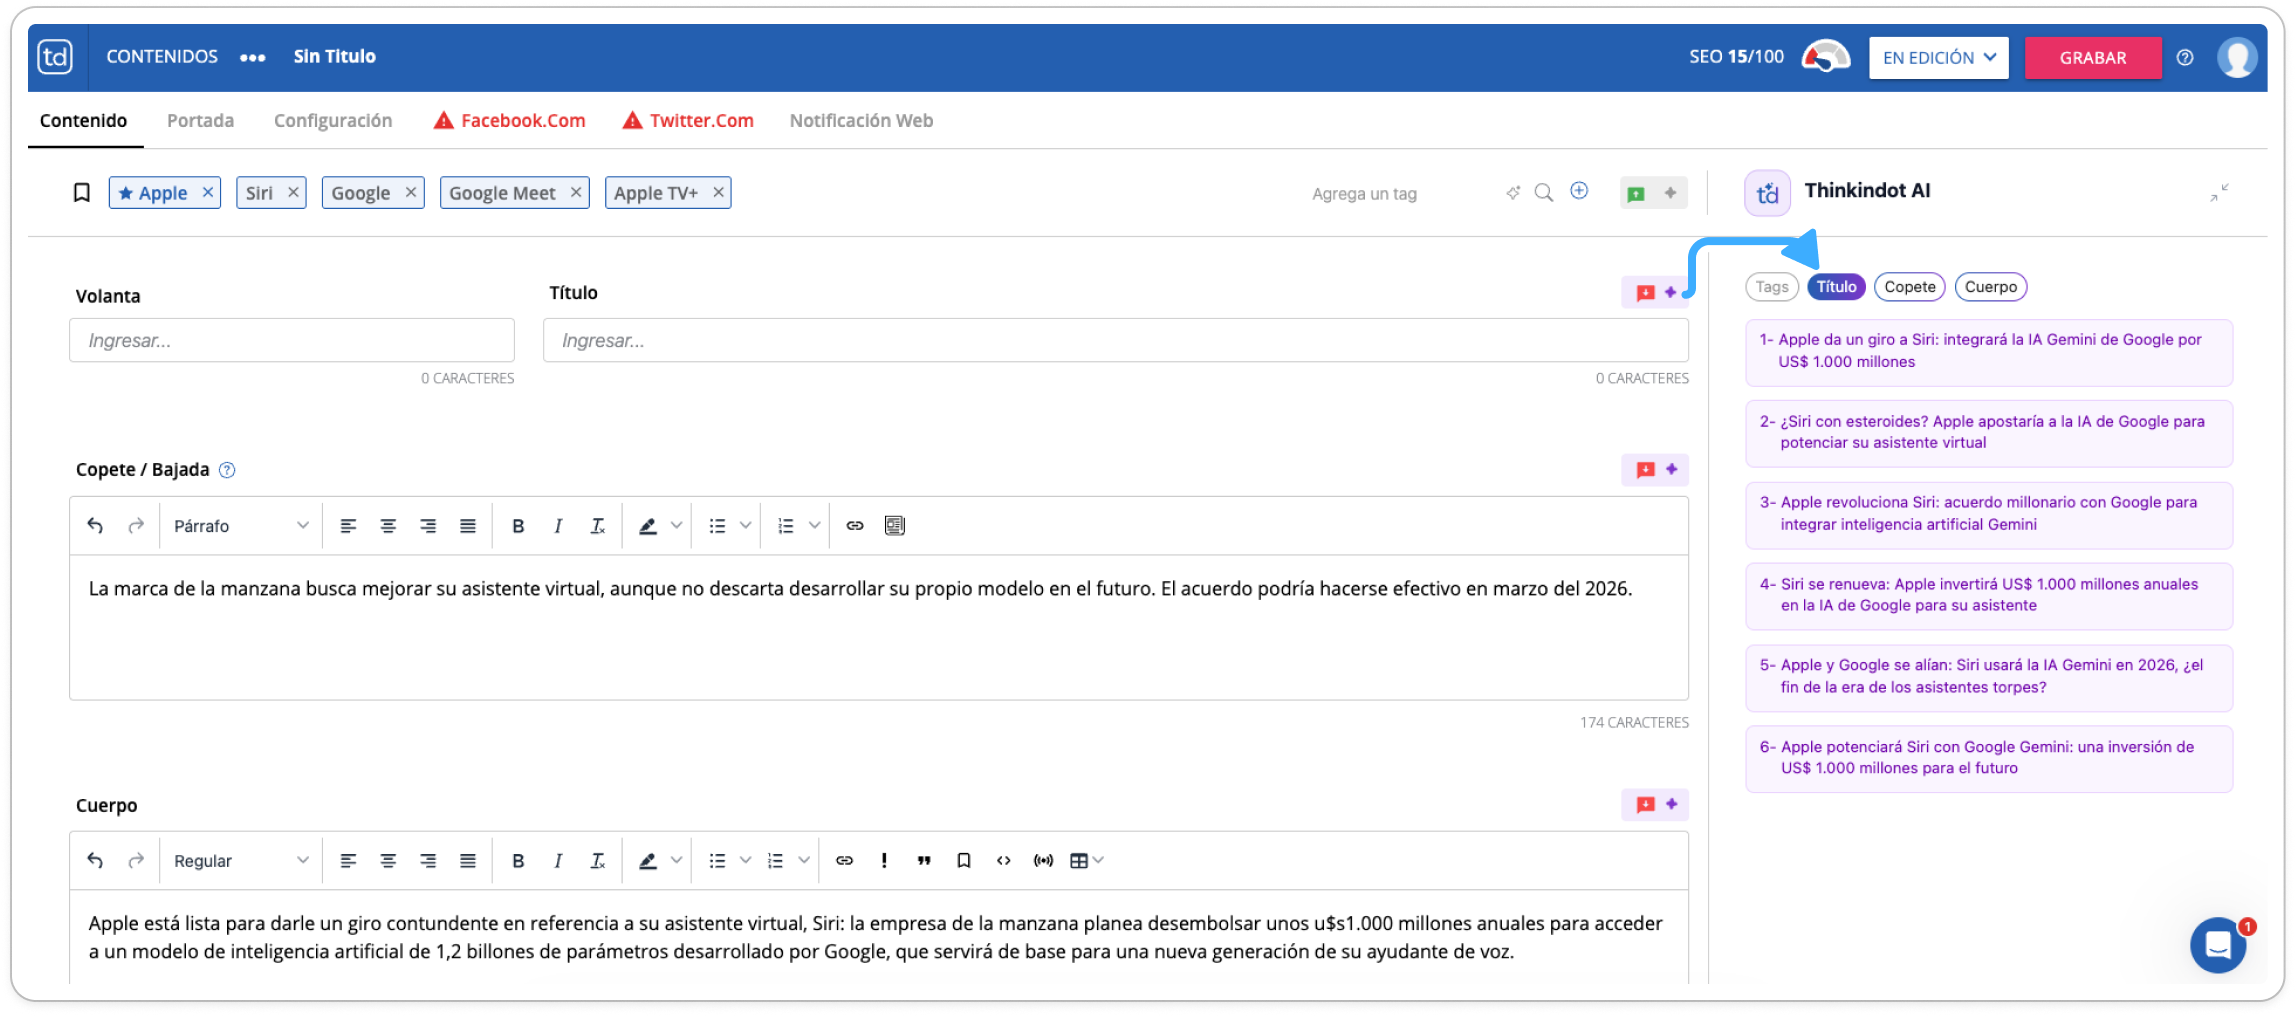Click the Volanta input field
Viewport: 2296px width, 1016px height.
(292, 341)
